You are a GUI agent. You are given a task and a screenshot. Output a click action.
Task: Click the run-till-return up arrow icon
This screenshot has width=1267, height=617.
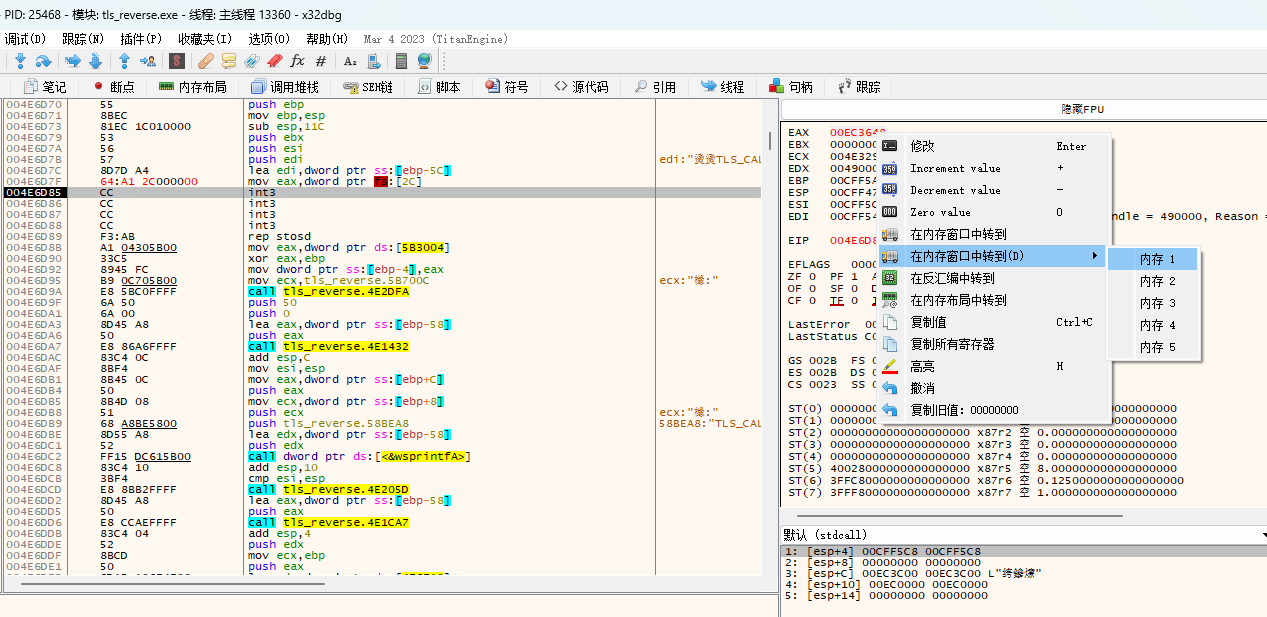pyautogui.click(x=124, y=61)
